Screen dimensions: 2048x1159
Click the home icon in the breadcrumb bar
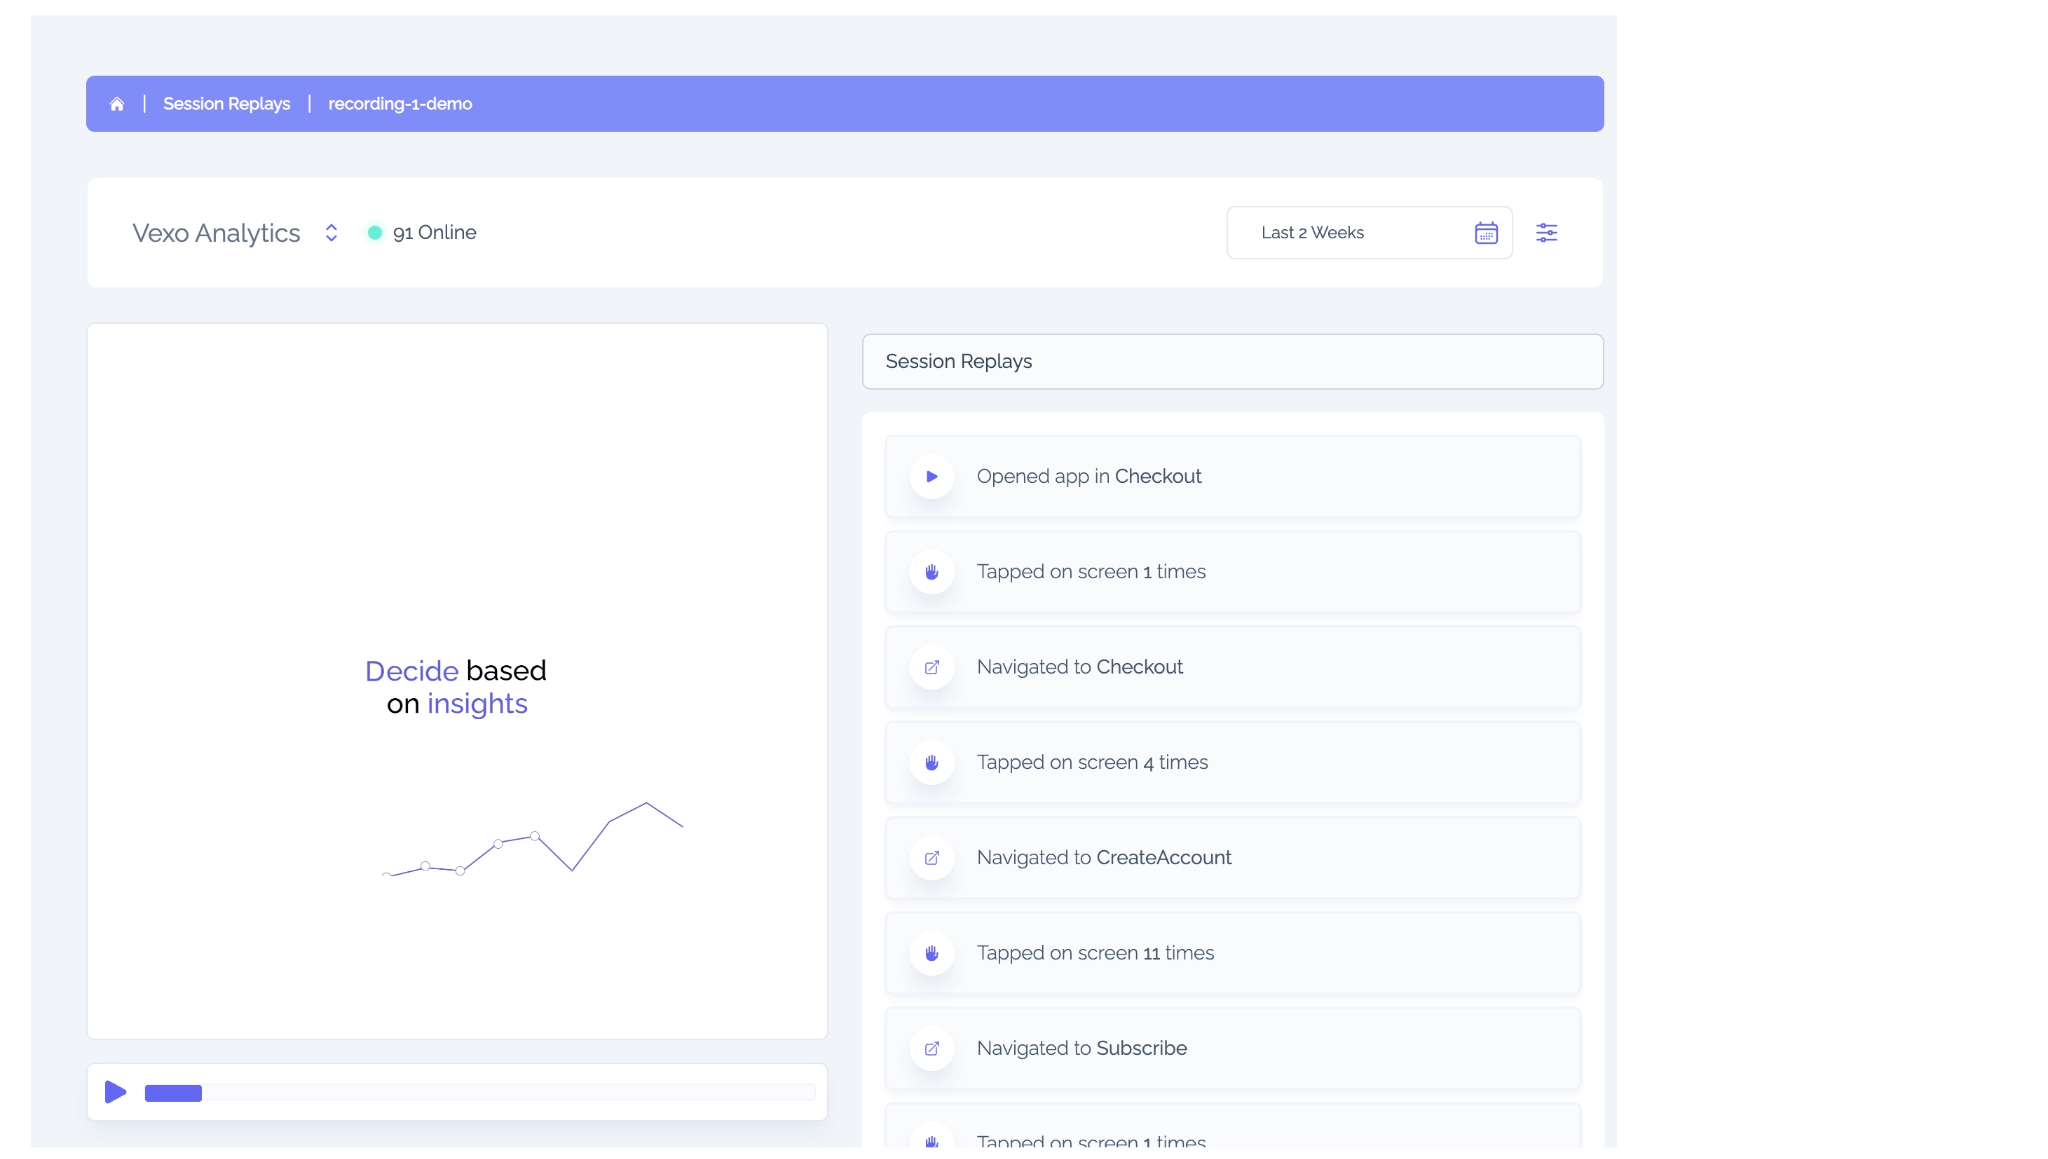(117, 103)
